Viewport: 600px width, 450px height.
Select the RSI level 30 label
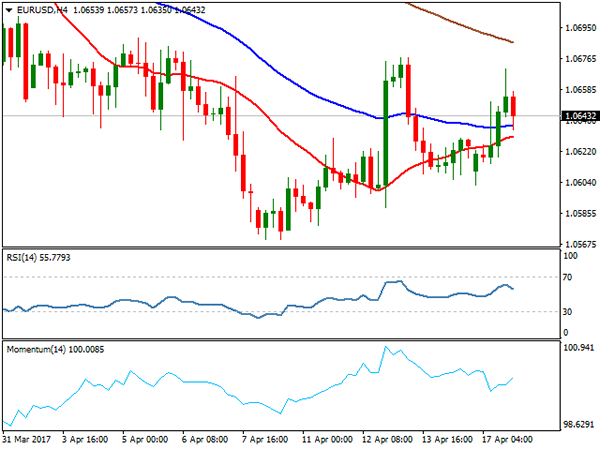point(567,312)
